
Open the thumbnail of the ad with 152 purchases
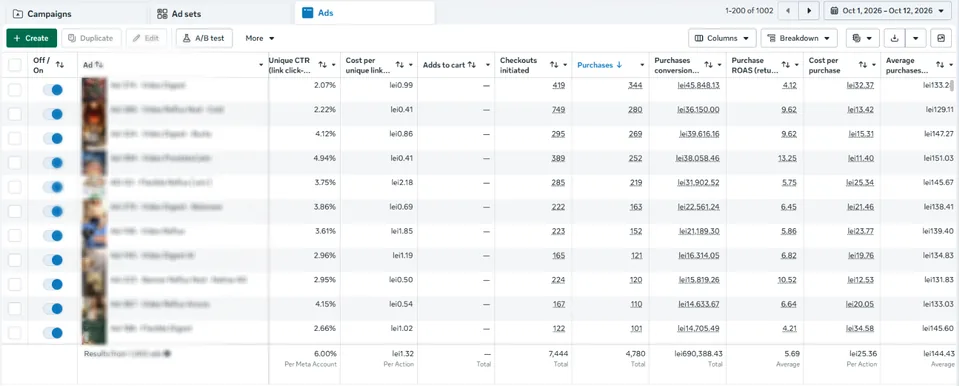coord(94,236)
